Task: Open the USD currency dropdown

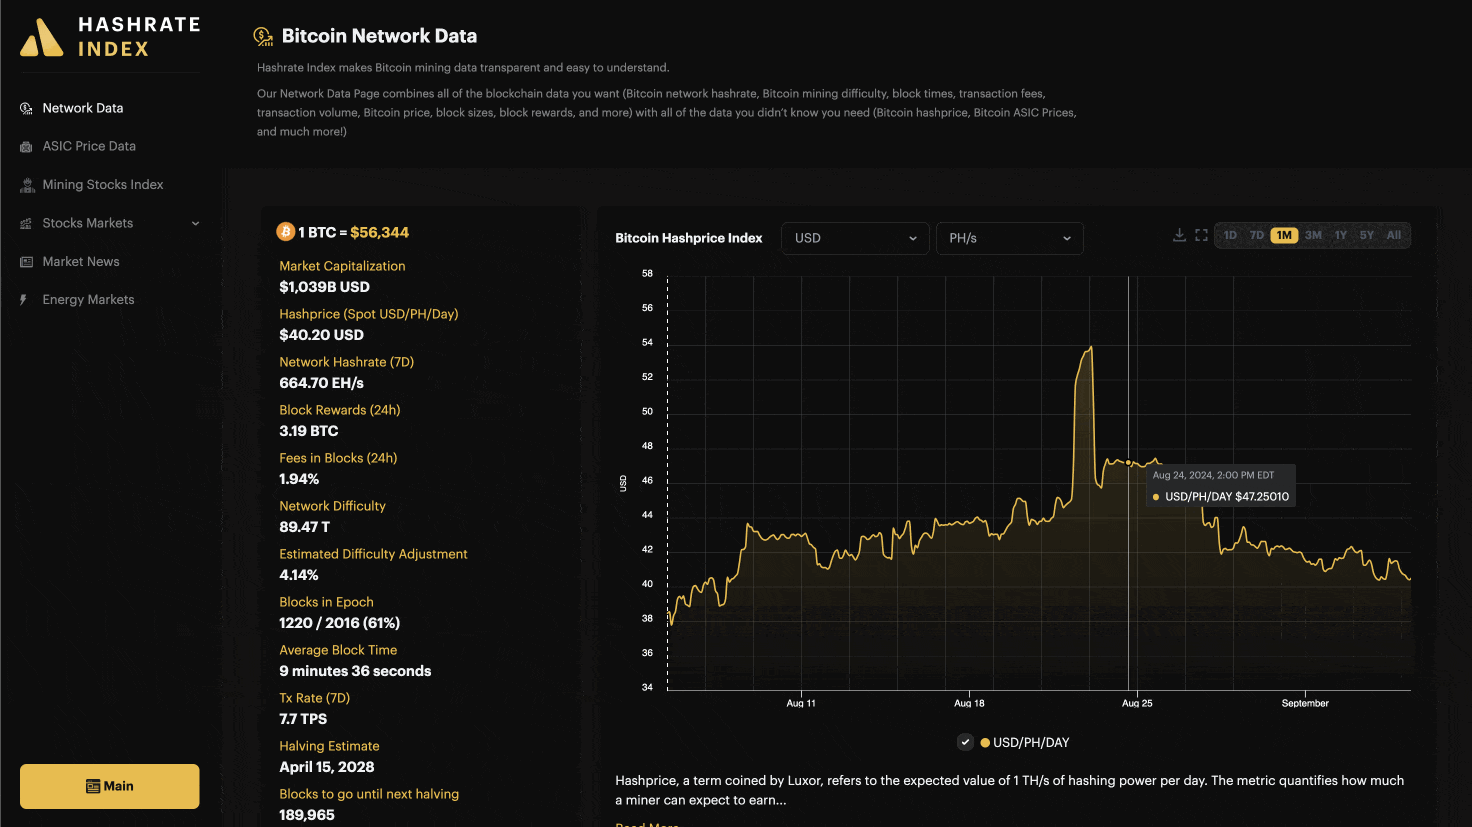Action: pos(855,238)
